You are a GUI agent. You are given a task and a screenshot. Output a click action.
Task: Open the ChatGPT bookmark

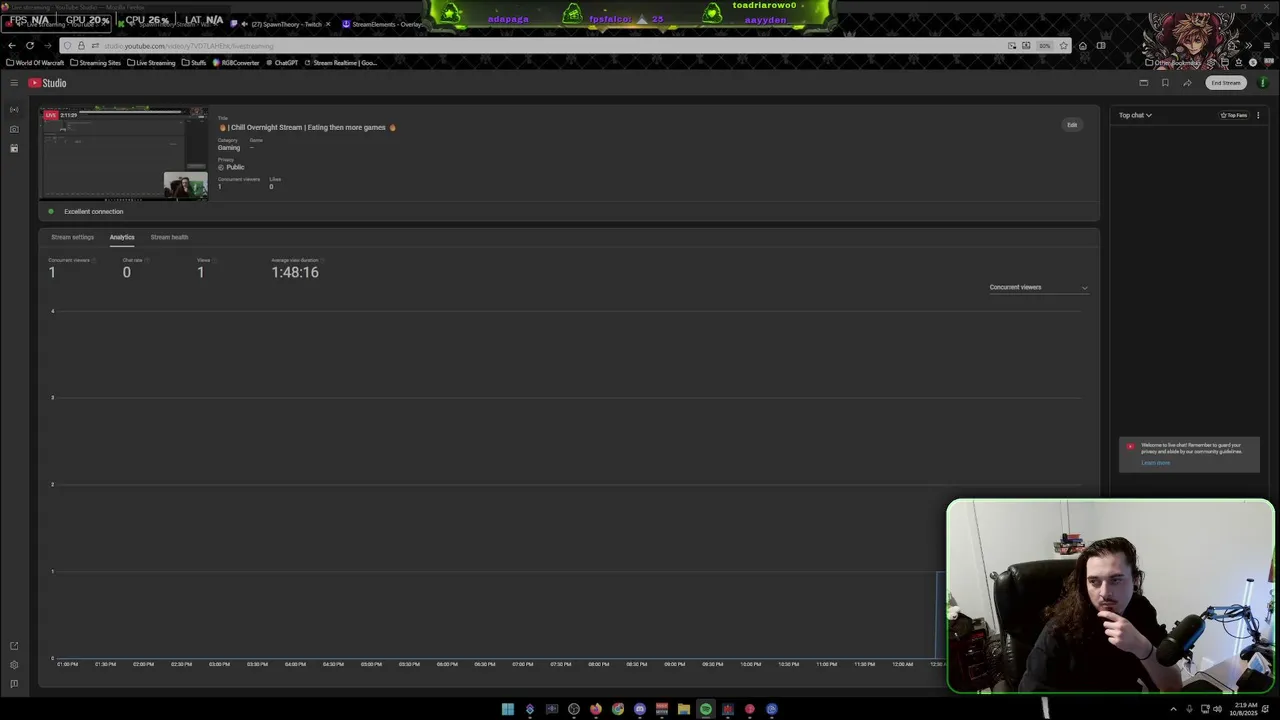point(282,62)
